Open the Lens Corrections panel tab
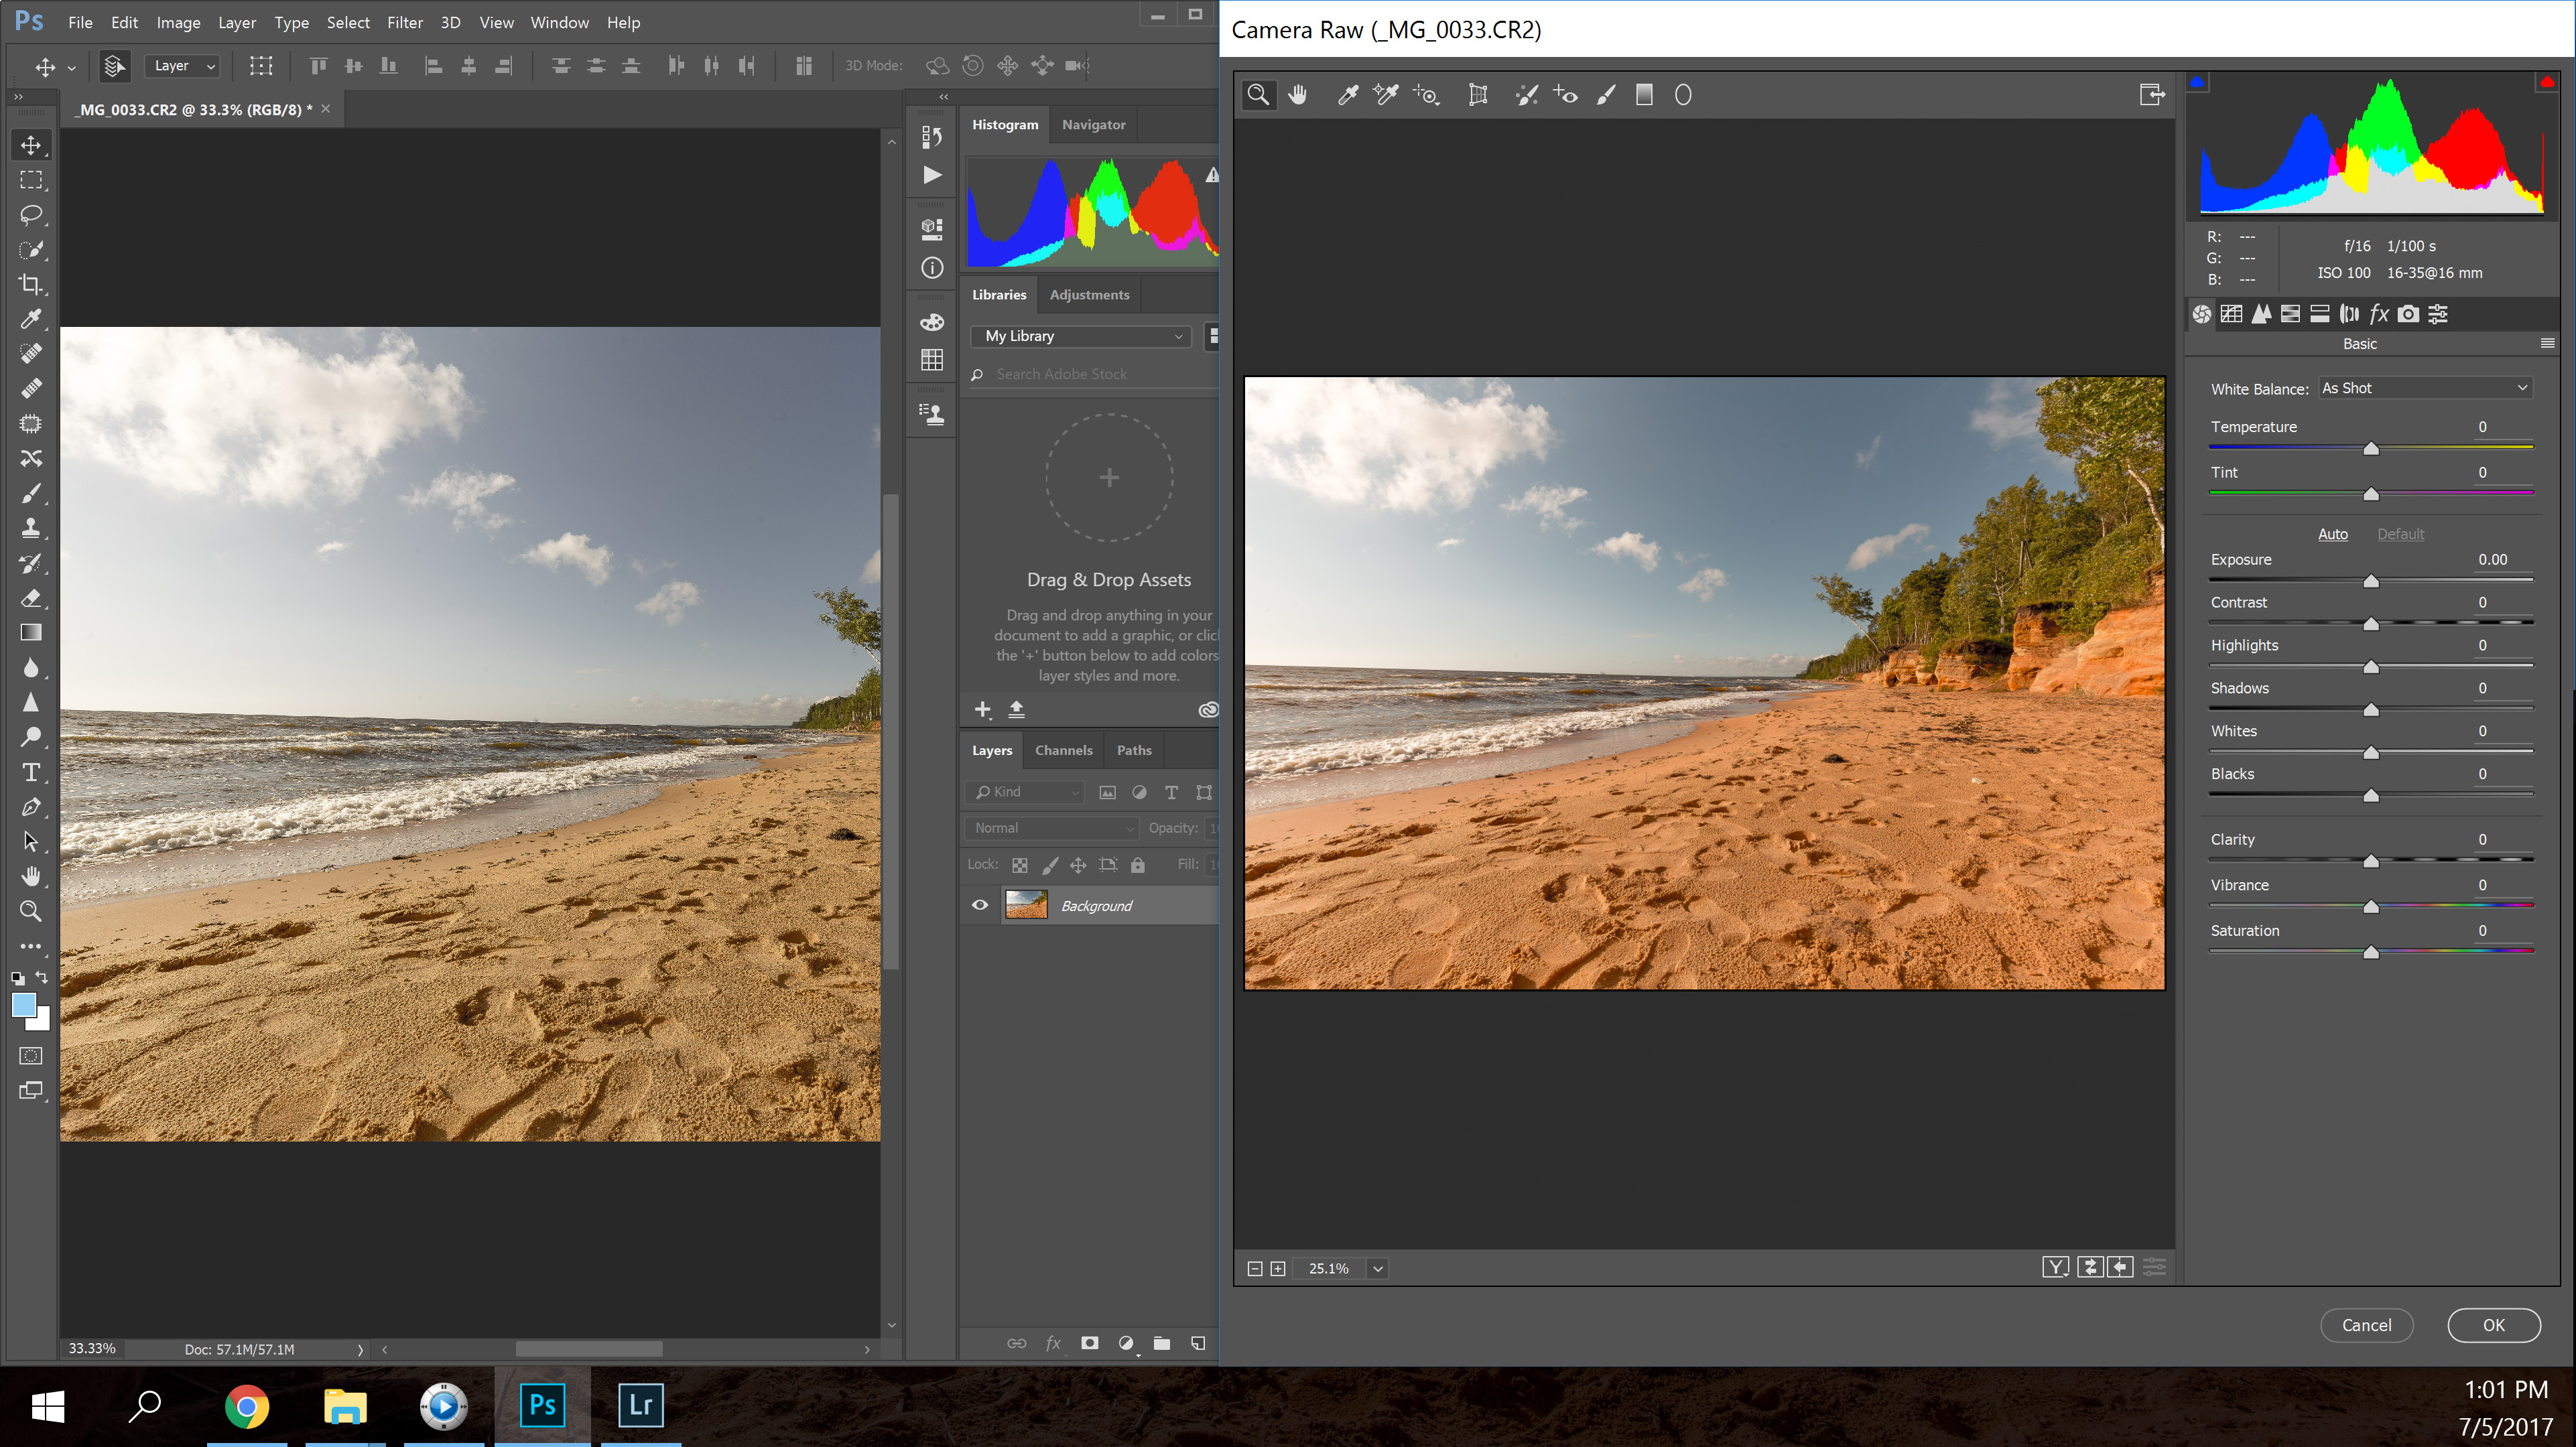This screenshot has width=2576, height=1447. pos(2349,314)
